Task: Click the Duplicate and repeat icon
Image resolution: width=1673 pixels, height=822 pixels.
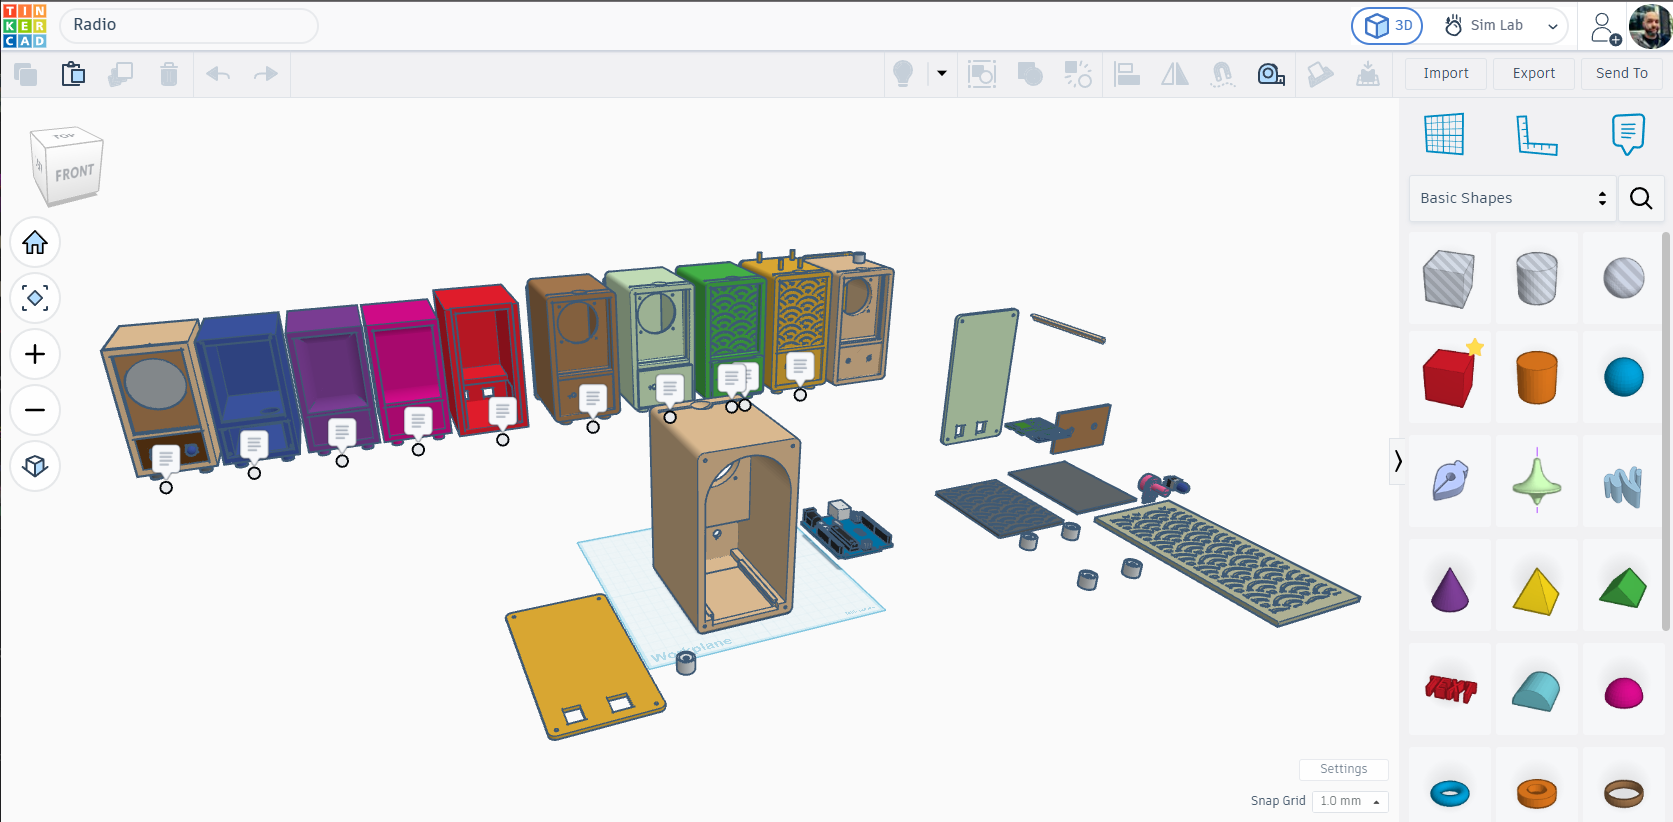Action: [121, 74]
